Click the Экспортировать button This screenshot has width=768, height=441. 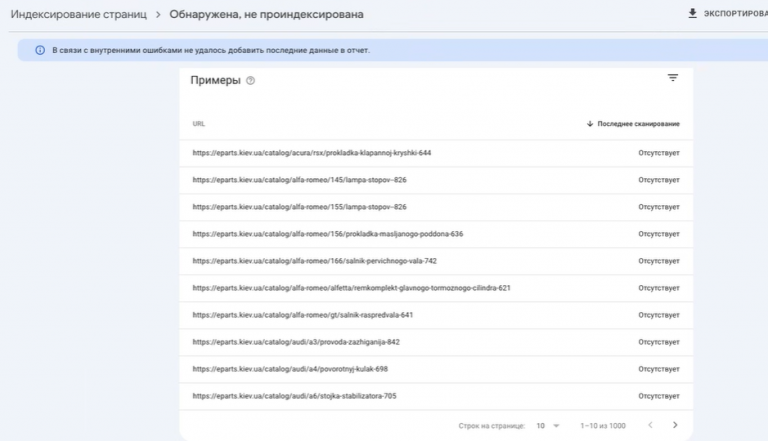(728, 13)
